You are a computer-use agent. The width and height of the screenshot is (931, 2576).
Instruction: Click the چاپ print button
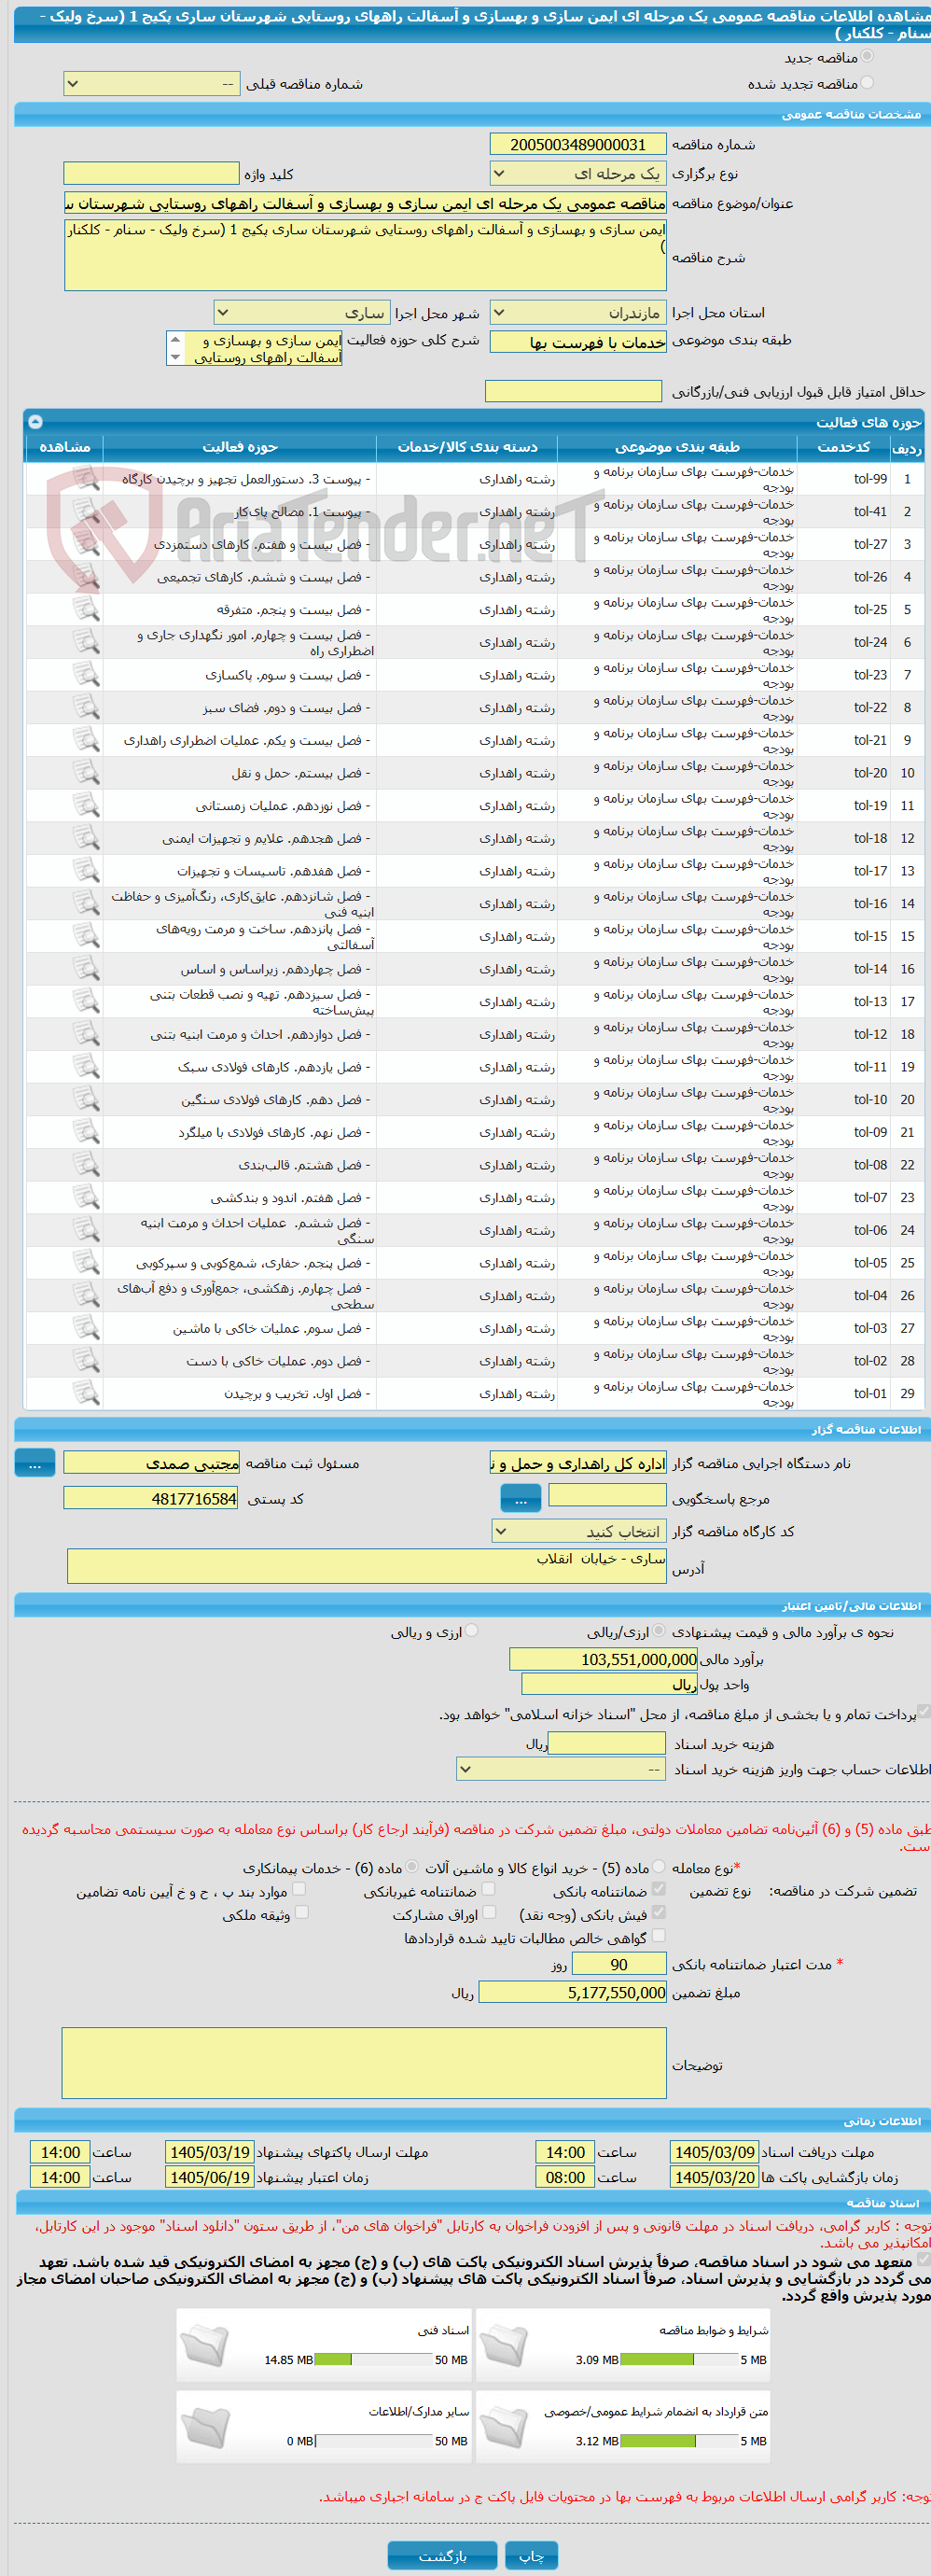(531, 2556)
